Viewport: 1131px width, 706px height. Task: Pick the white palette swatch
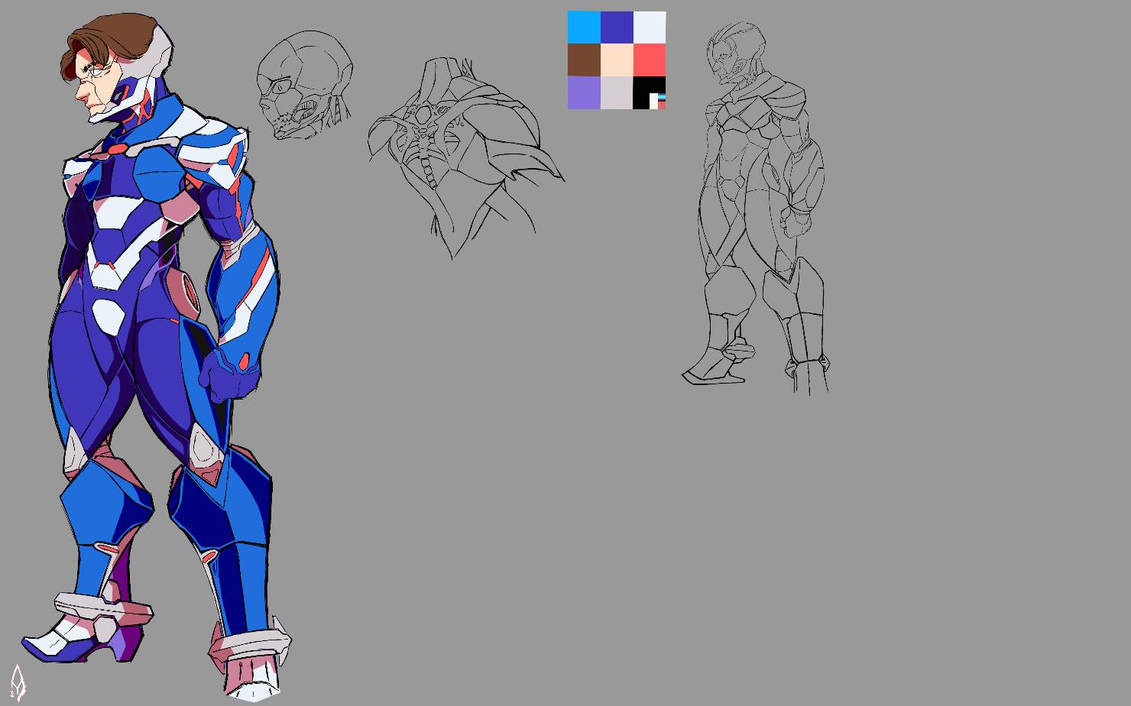[x=649, y=27]
